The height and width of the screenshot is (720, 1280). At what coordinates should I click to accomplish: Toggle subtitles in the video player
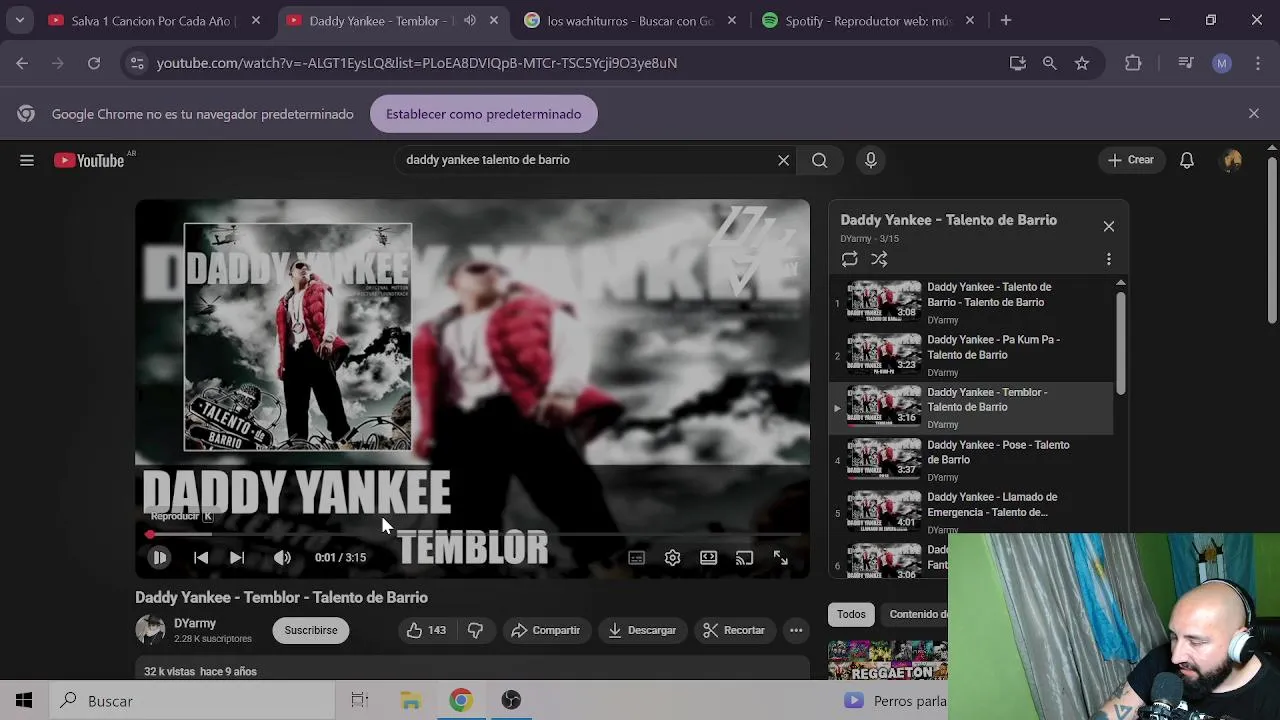click(636, 558)
